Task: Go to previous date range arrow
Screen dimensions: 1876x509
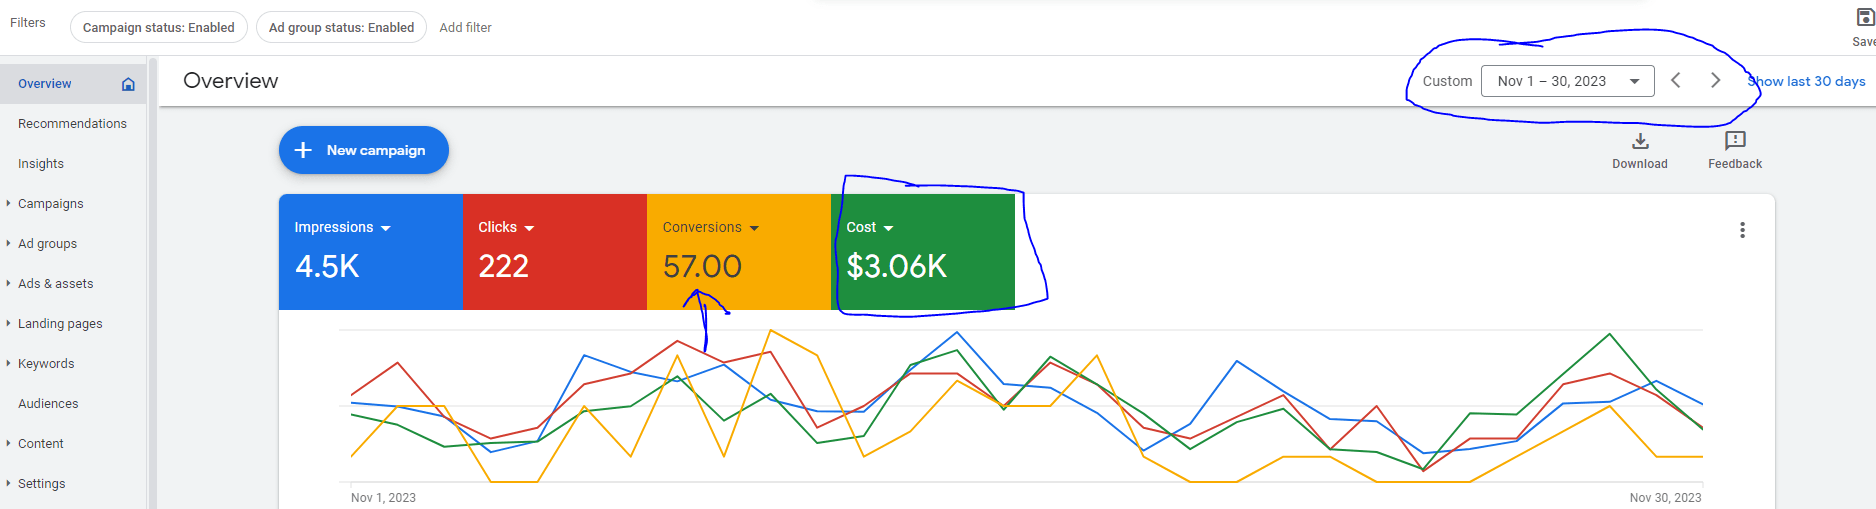Action: pos(1676,80)
